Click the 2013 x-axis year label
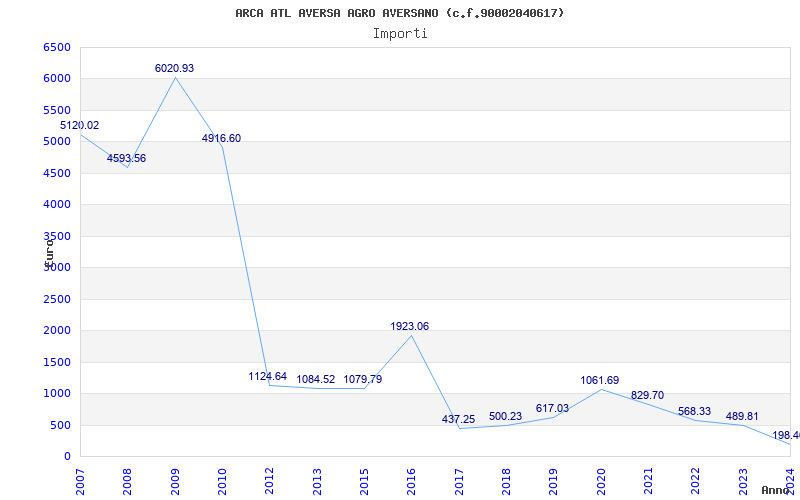800x500 pixels. 317,482
